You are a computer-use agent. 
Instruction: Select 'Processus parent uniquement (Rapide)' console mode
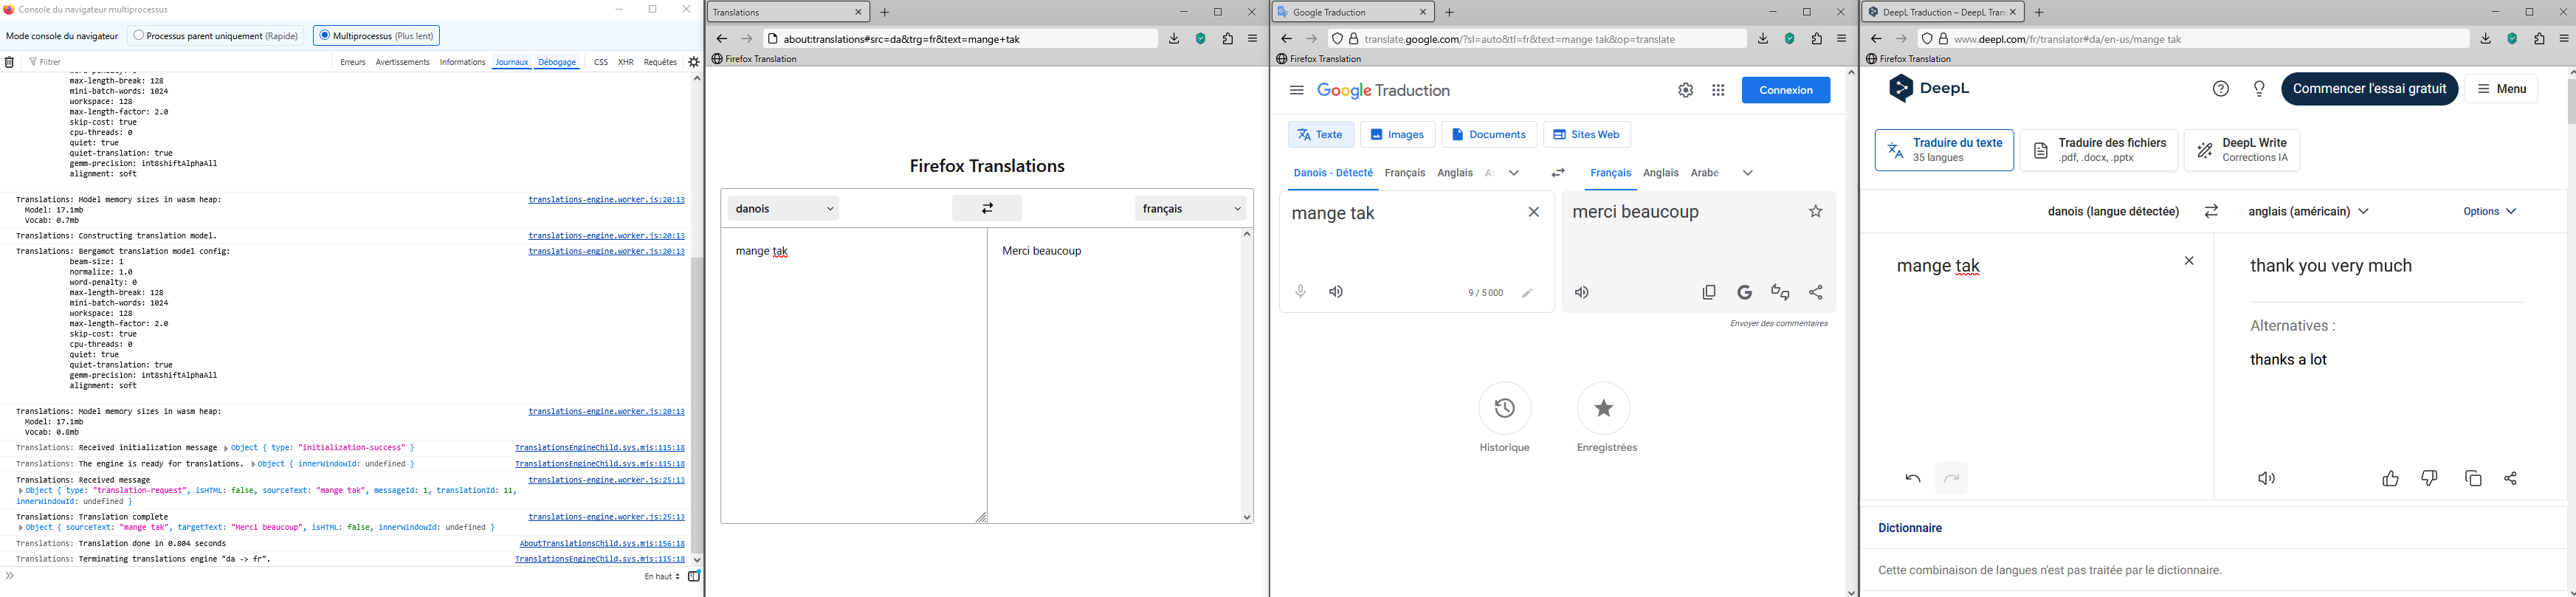pyautogui.click(x=216, y=36)
